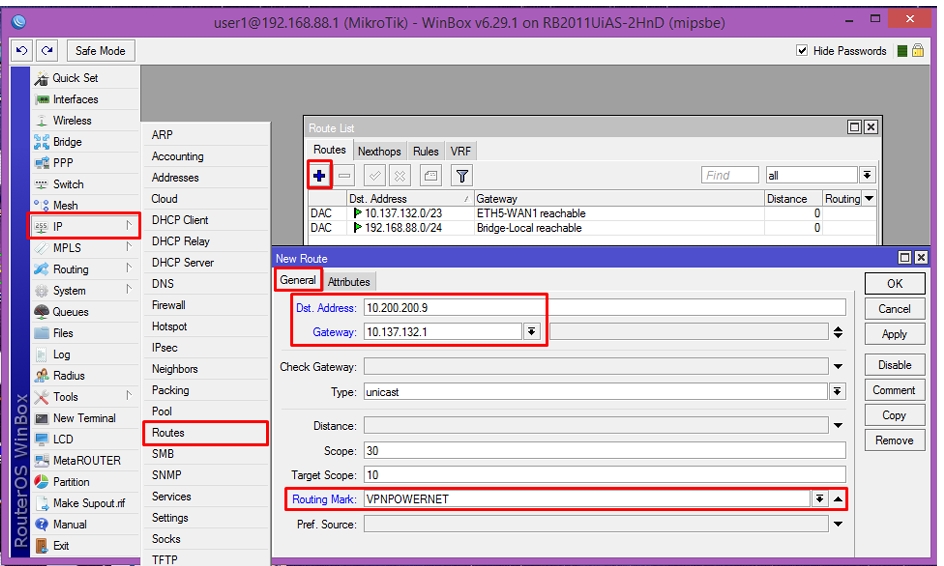Add a new route with plus icon

[x=319, y=176]
